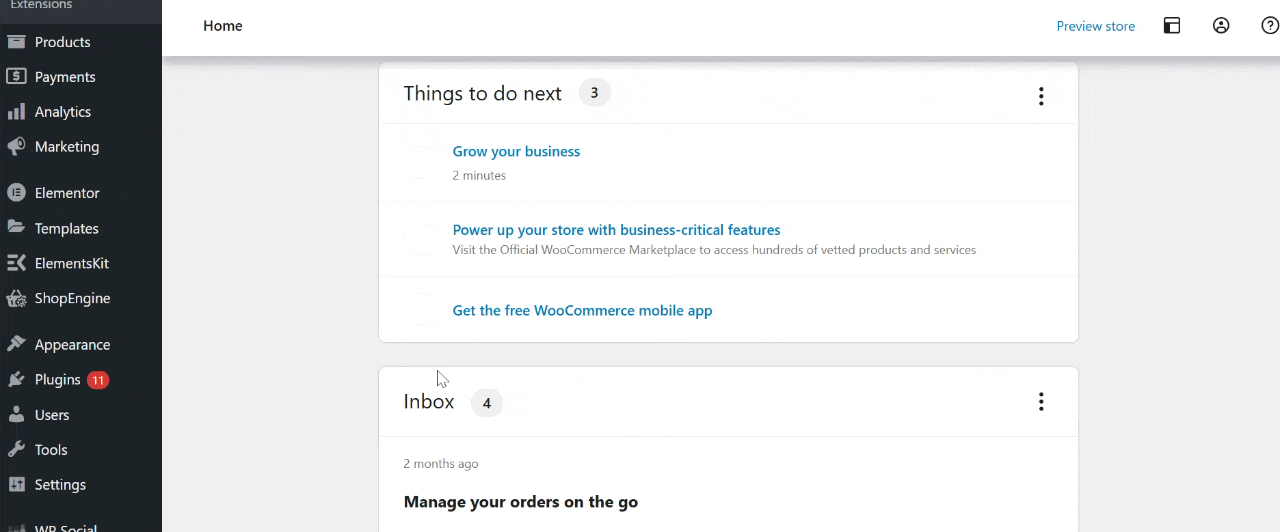The width and height of the screenshot is (1280, 532).
Task: Click the ShopEngine basket icon
Action: [x=16, y=298]
